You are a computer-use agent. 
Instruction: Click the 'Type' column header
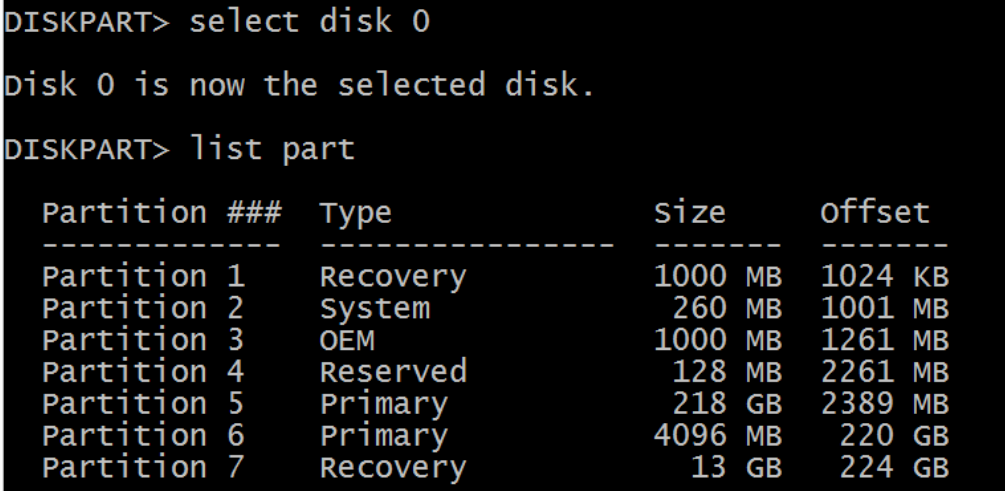pyautogui.click(x=355, y=213)
